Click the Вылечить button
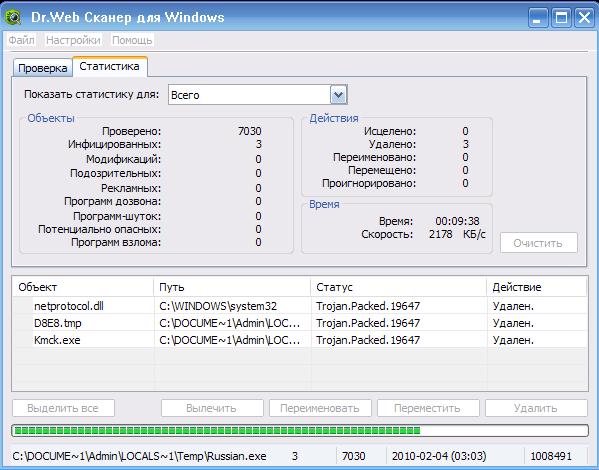Viewport: 599px width, 470px height. [x=212, y=408]
